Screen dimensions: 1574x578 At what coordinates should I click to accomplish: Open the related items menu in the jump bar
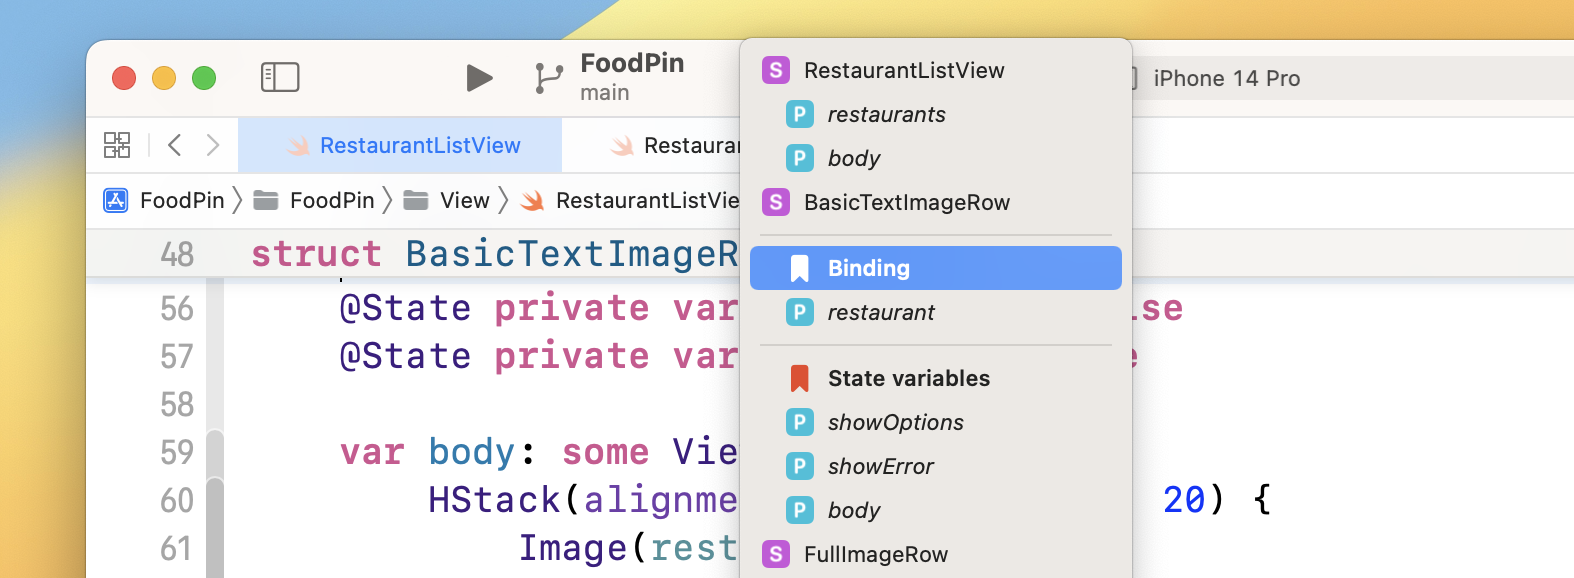pyautogui.click(x=117, y=145)
